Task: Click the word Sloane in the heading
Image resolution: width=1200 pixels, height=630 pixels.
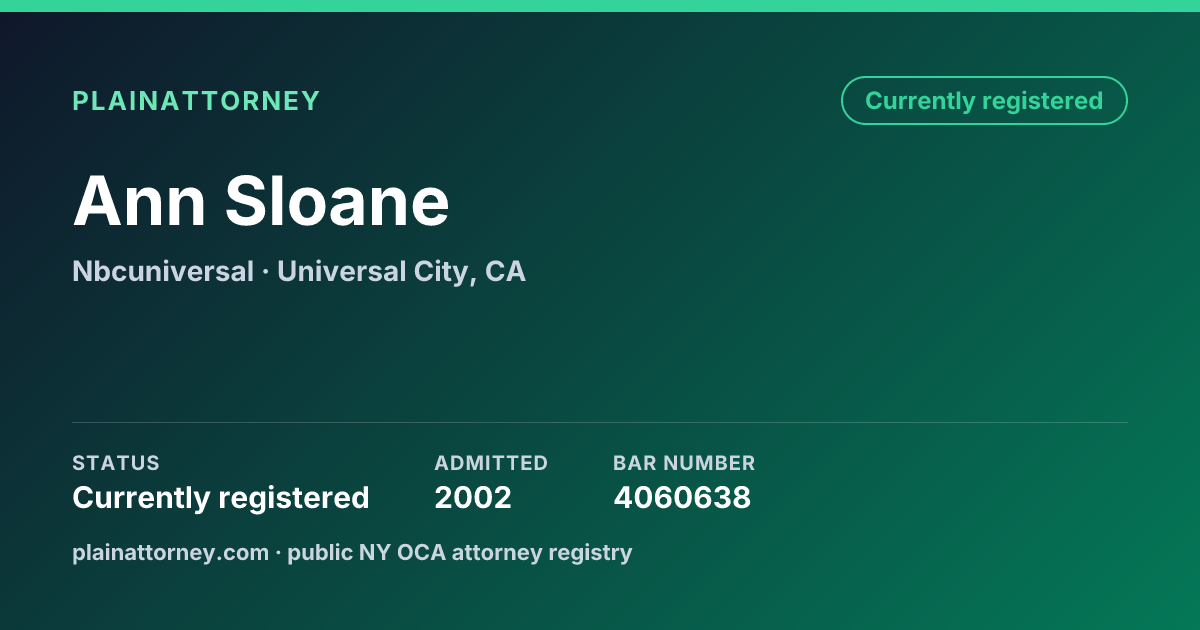Action: point(337,201)
